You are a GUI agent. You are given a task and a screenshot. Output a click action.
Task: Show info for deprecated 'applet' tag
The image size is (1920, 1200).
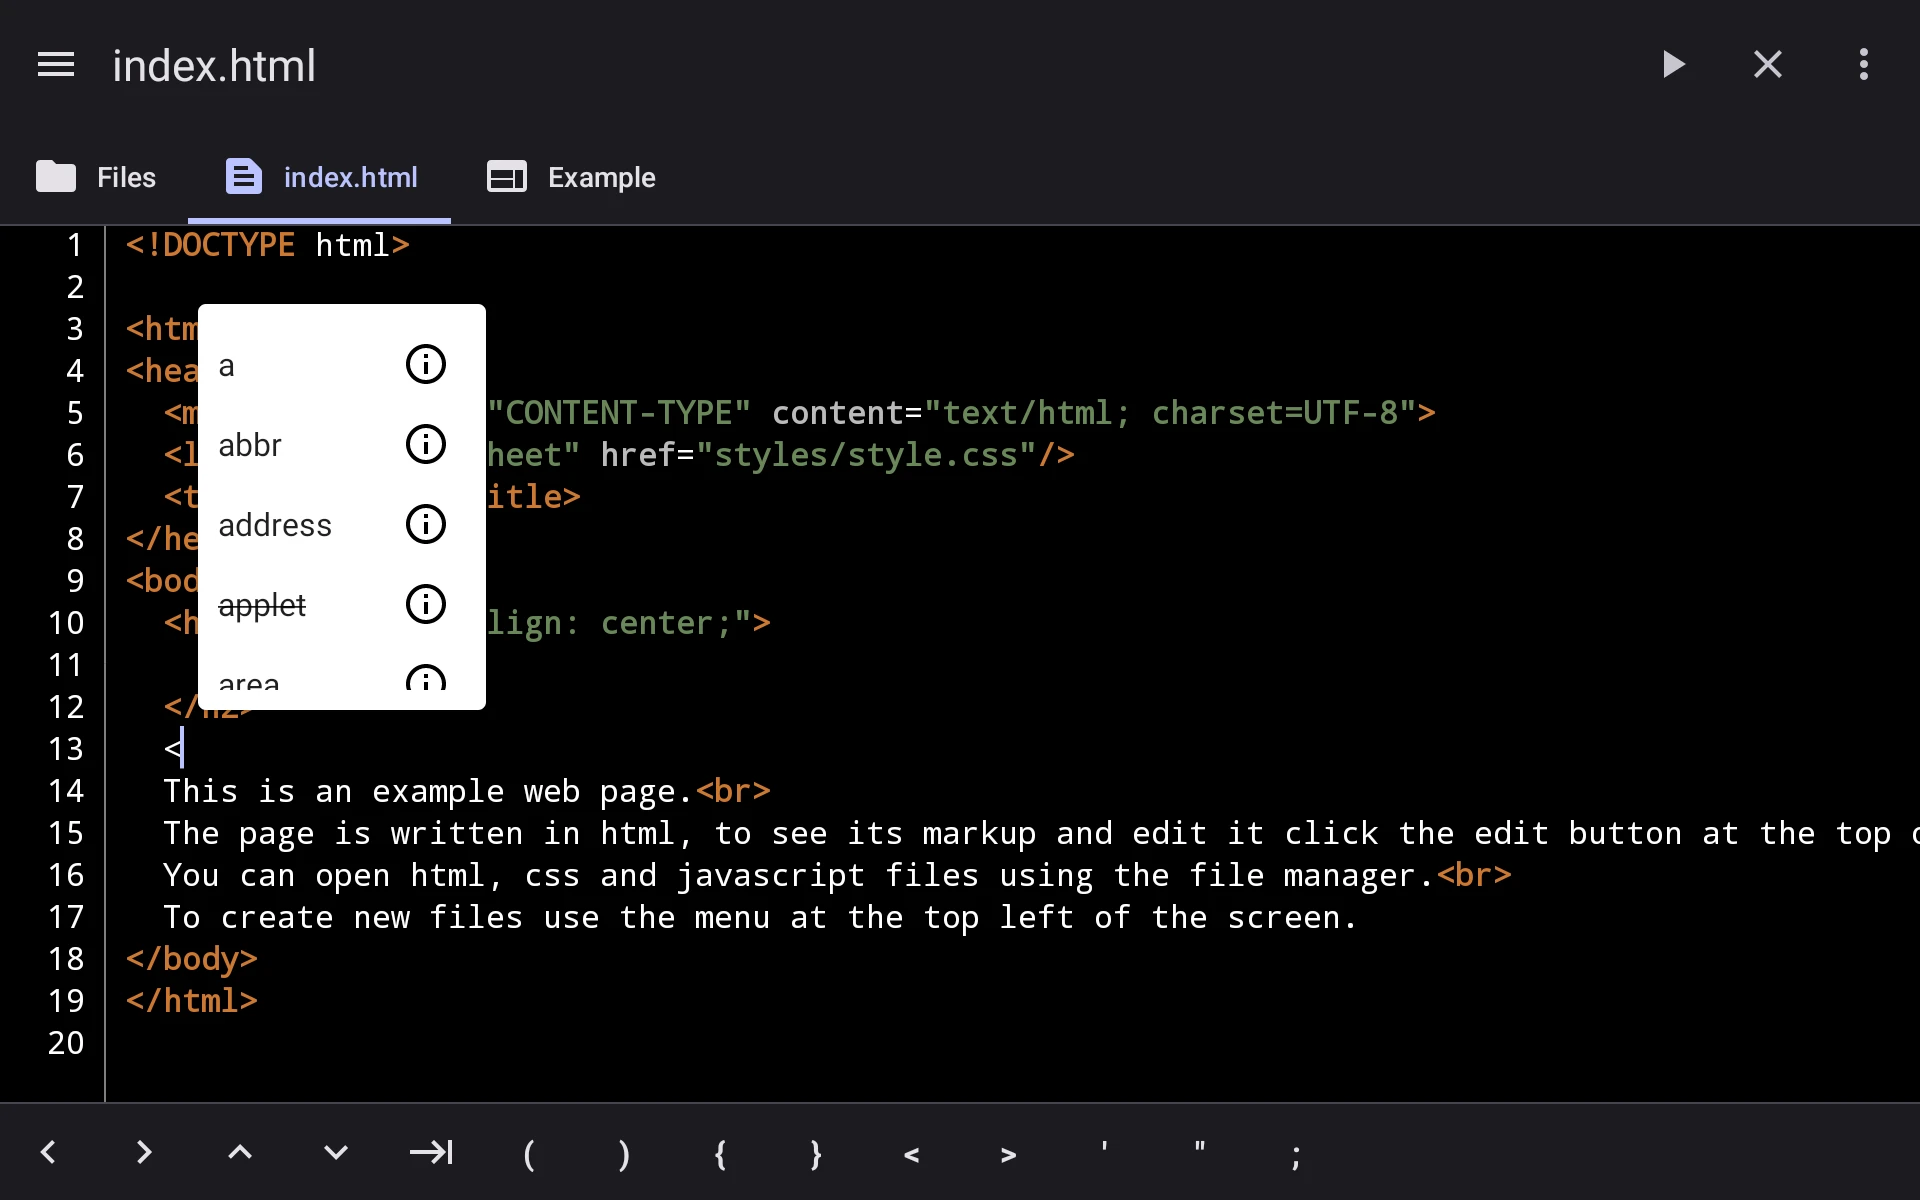click(426, 604)
